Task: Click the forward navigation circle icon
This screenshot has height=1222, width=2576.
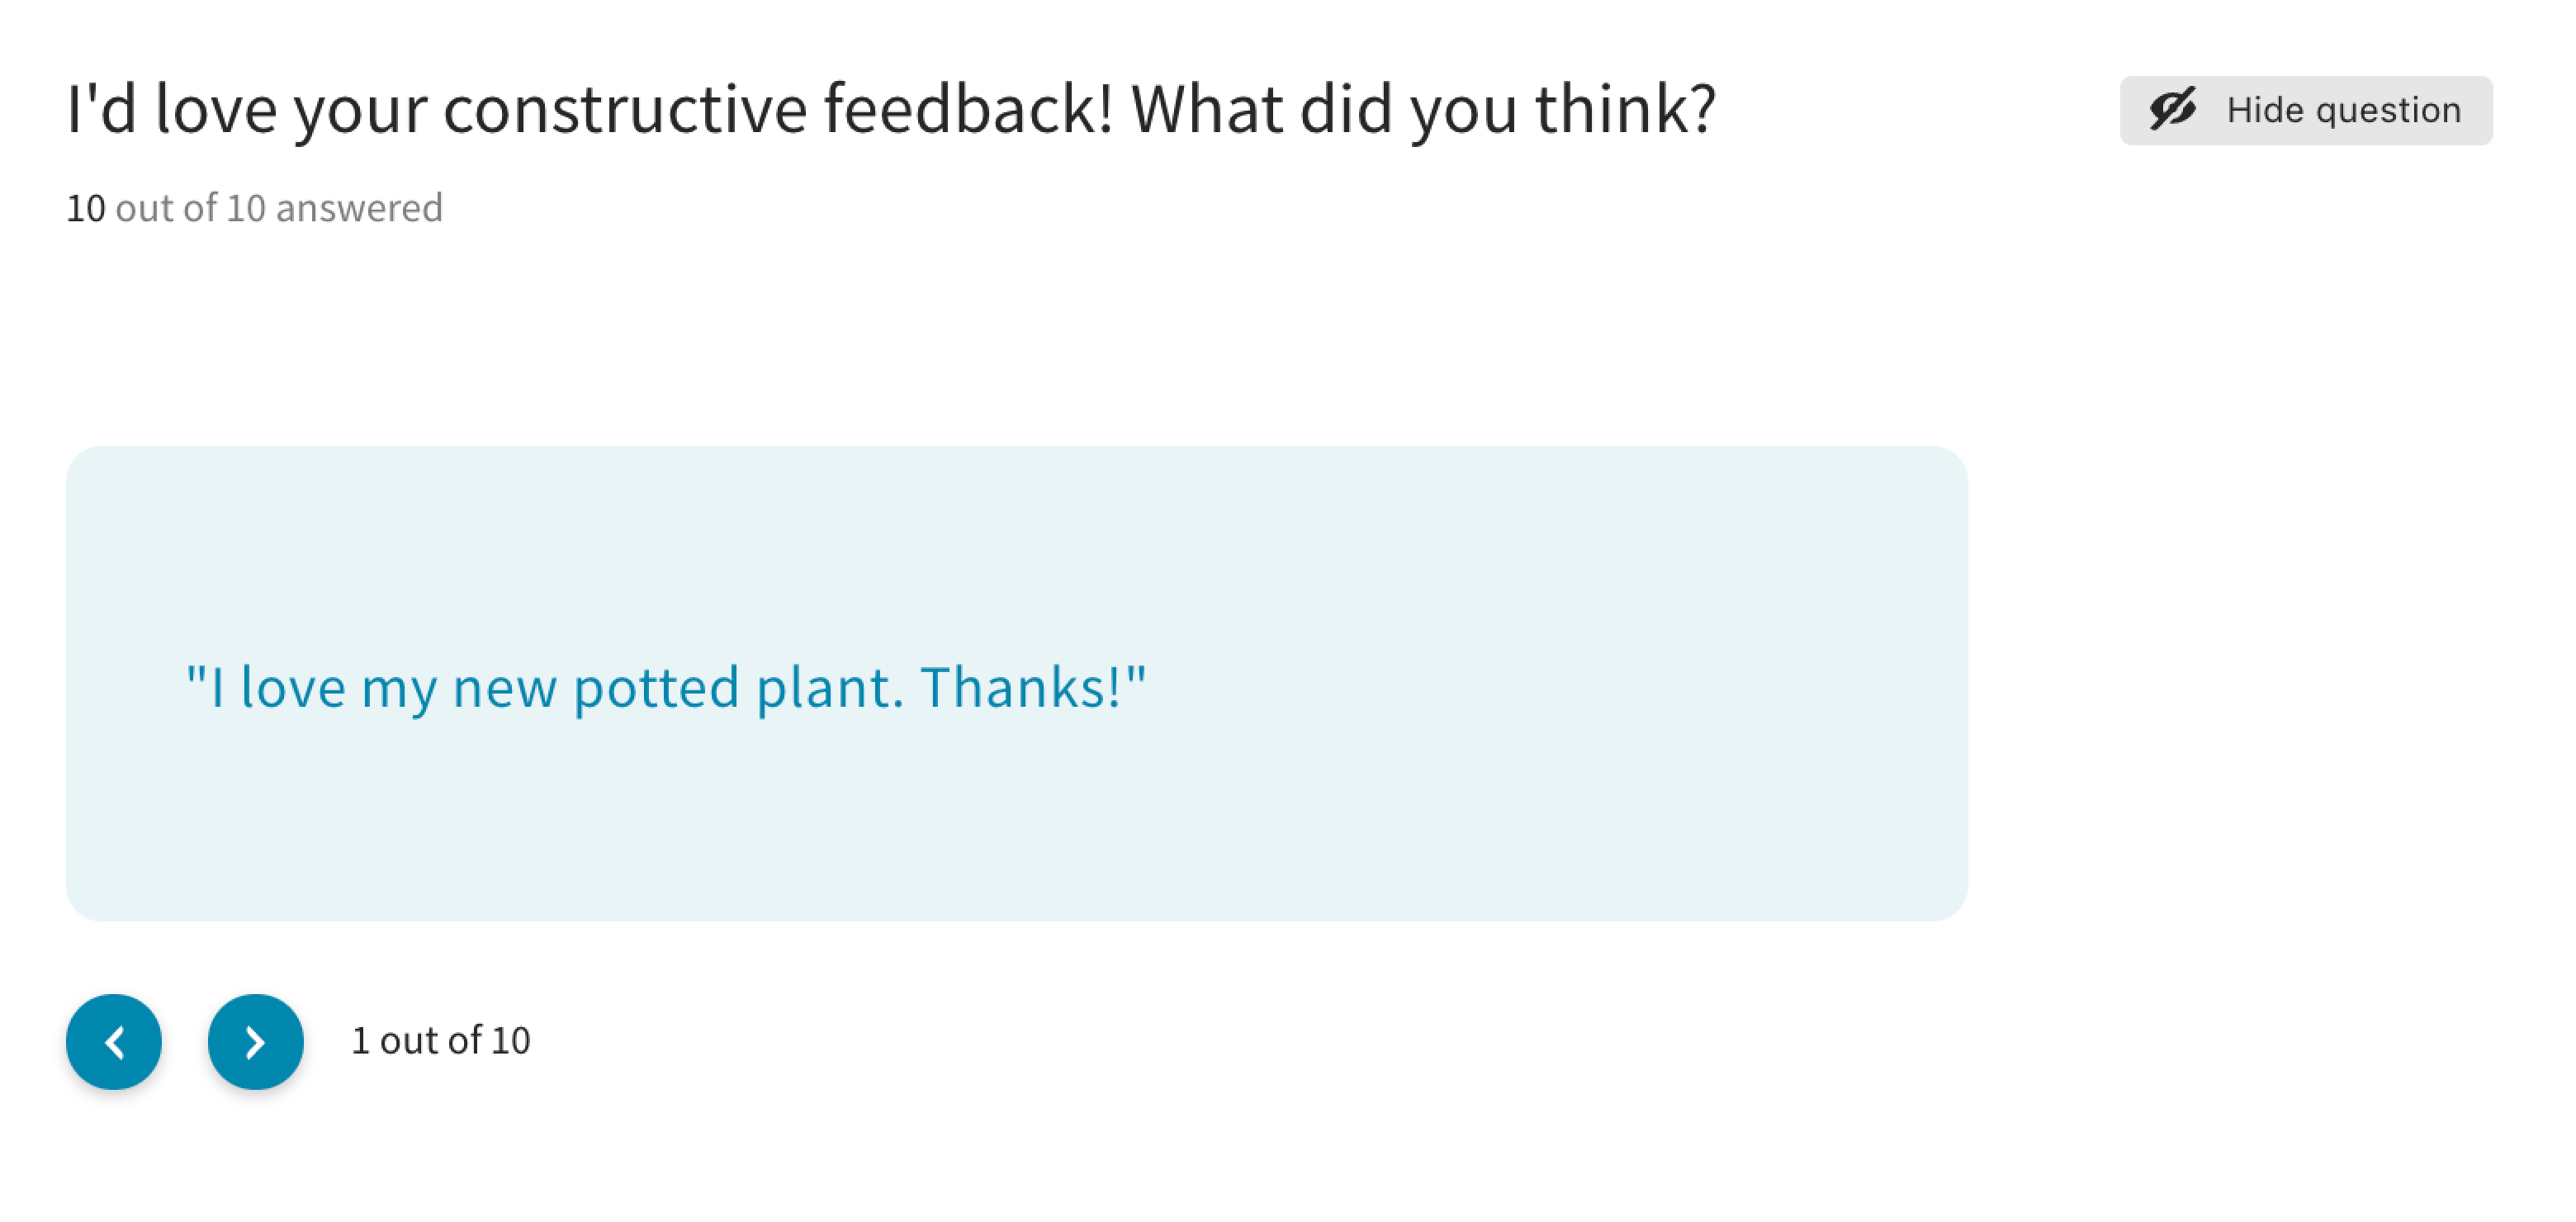Action: (254, 1041)
